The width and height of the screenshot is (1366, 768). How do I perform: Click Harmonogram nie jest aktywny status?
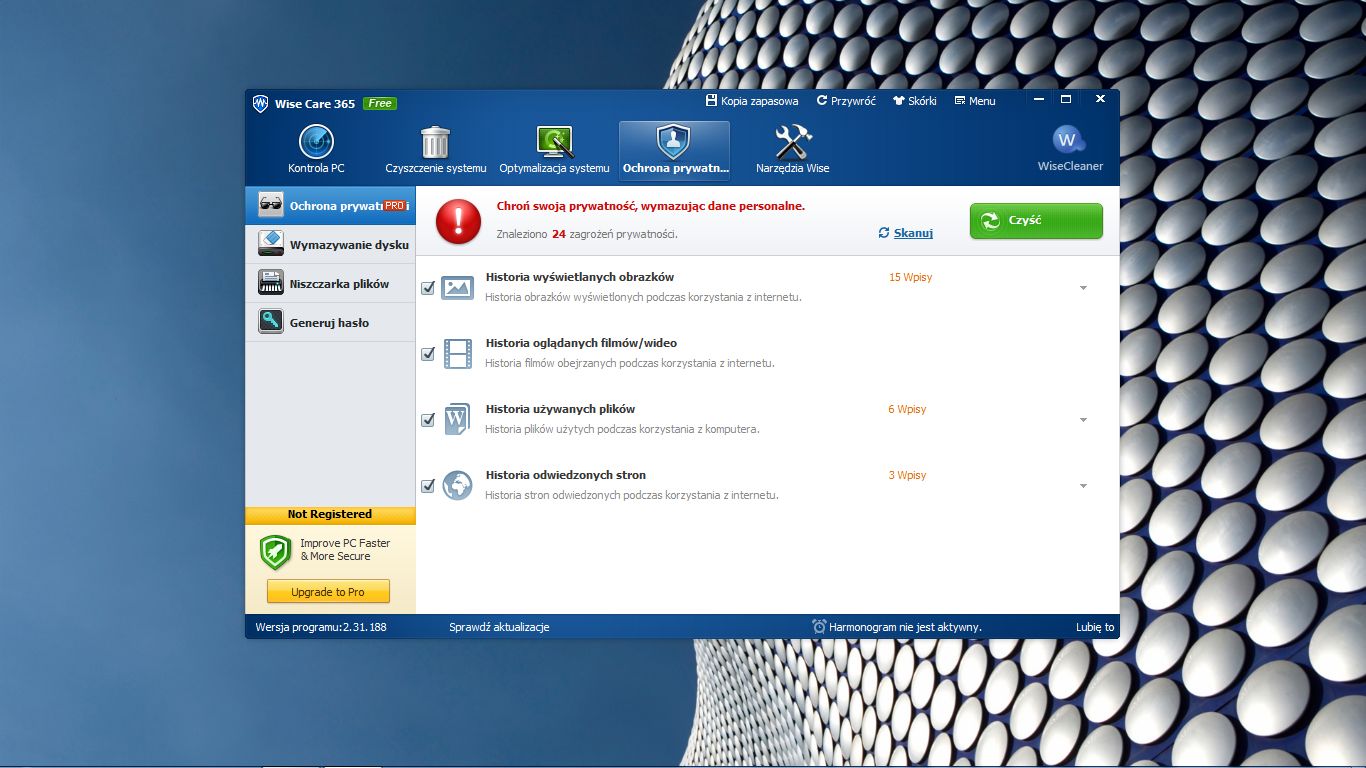905,627
